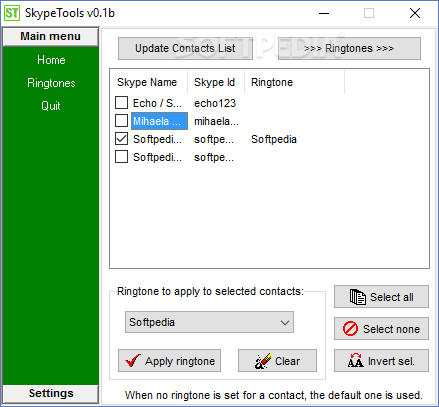Select the Echo / S... name text
This screenshot has height=407, width=439.
click(157, 103)
